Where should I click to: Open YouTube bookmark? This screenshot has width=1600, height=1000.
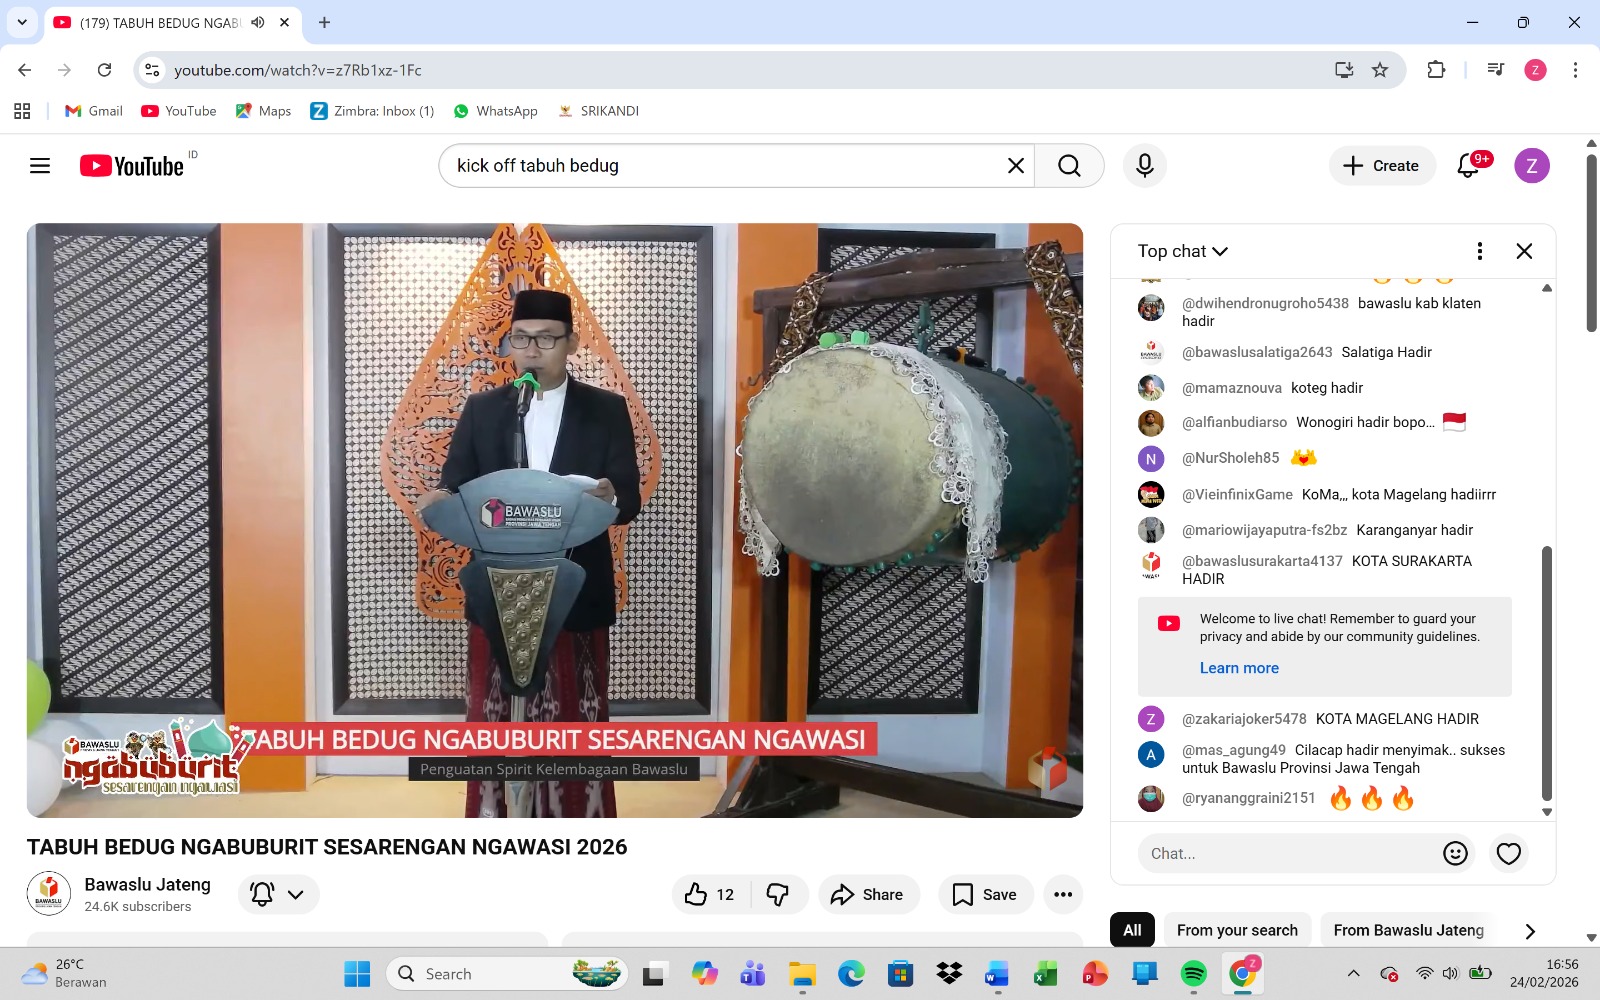point(179,111)
